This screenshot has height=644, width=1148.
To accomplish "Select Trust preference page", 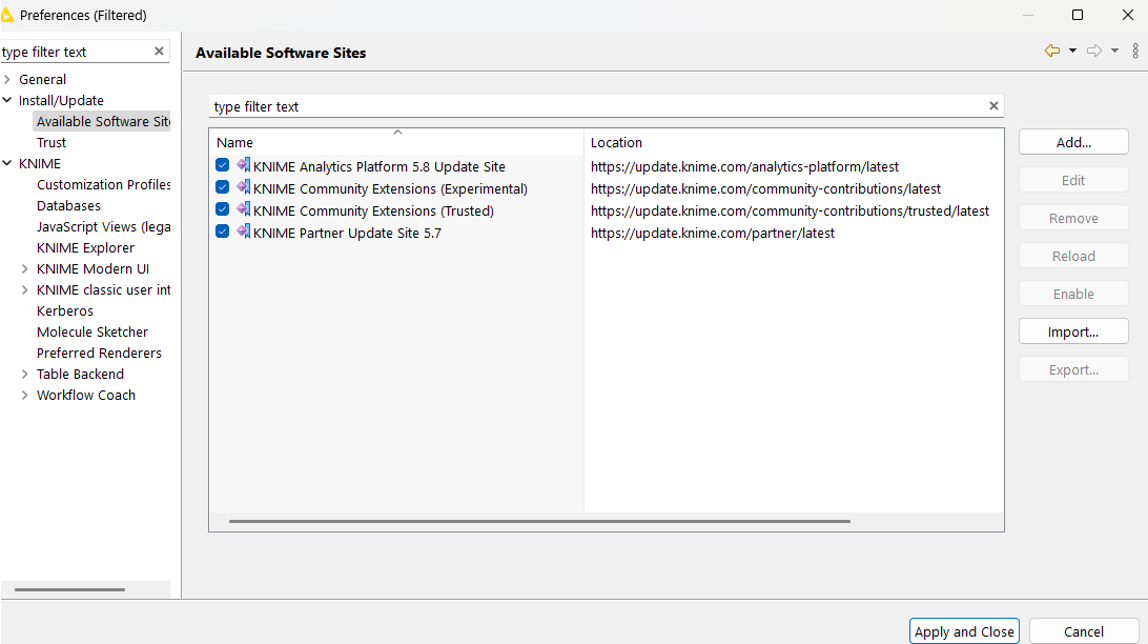I will coord(51,142).
